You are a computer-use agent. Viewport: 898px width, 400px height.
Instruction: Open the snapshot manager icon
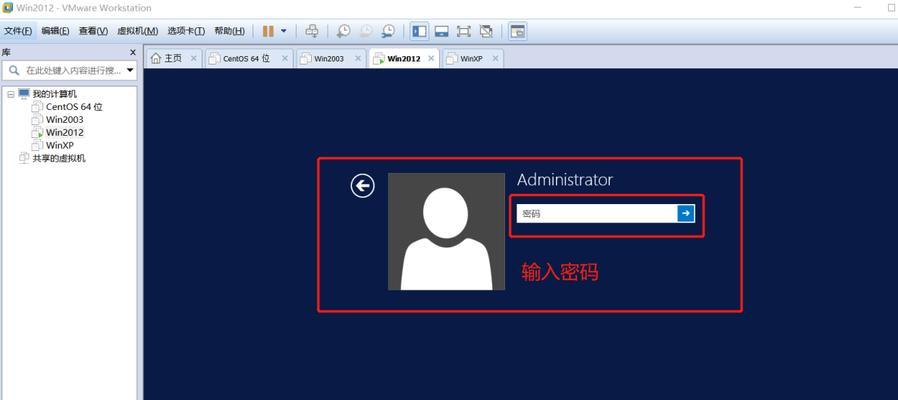(x=388, y=31)
